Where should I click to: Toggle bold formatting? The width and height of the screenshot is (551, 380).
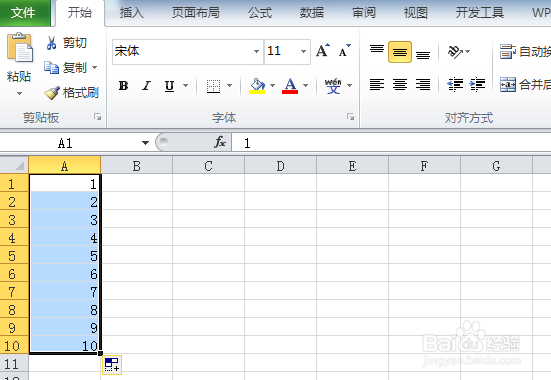point(123,85)
